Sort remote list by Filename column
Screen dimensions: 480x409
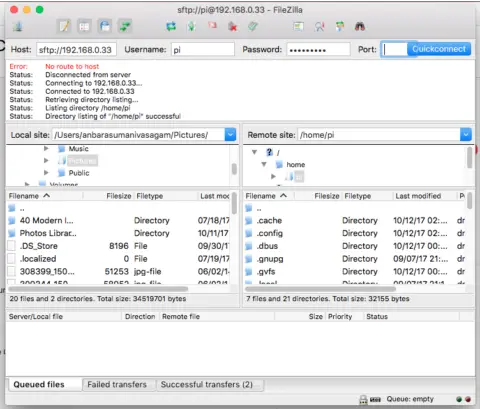[268, 196]
